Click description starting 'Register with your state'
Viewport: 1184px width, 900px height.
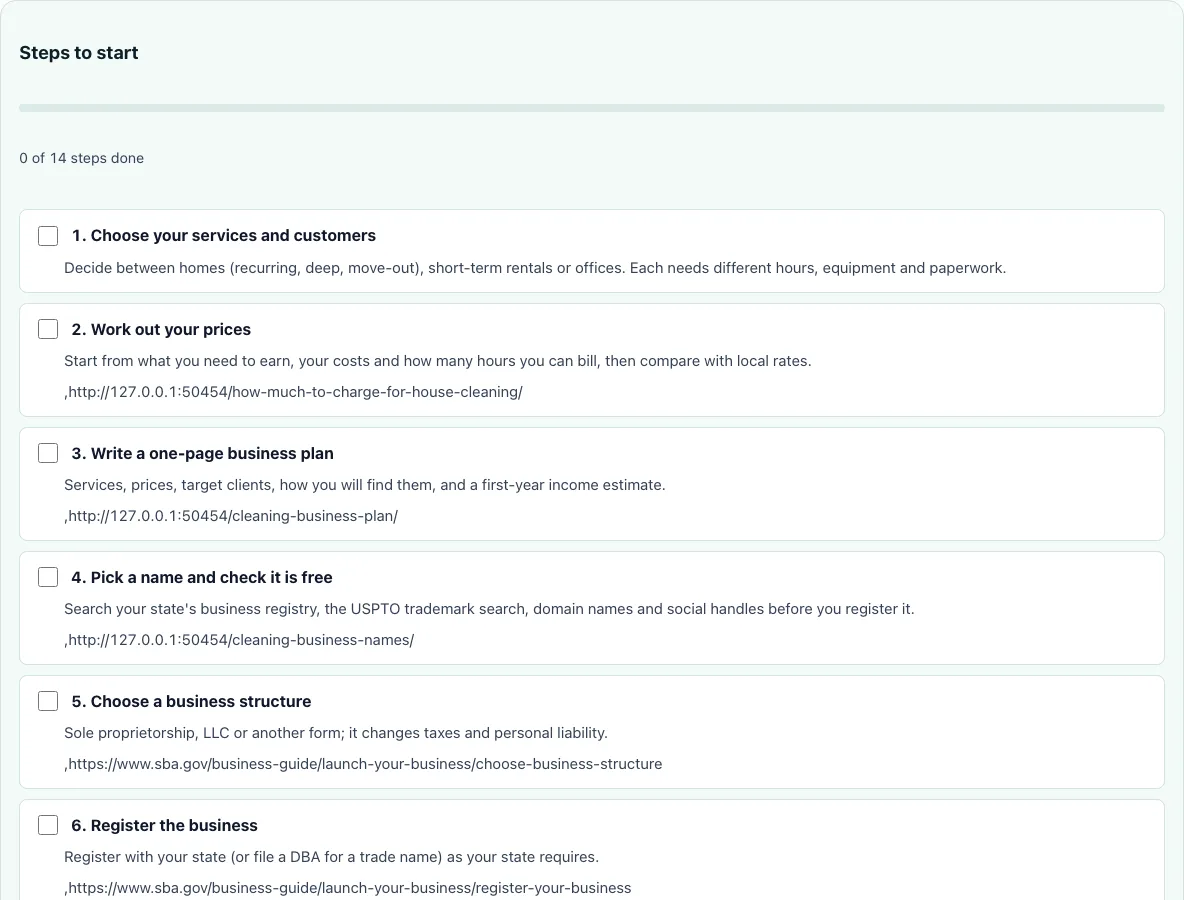coord(331,856)
